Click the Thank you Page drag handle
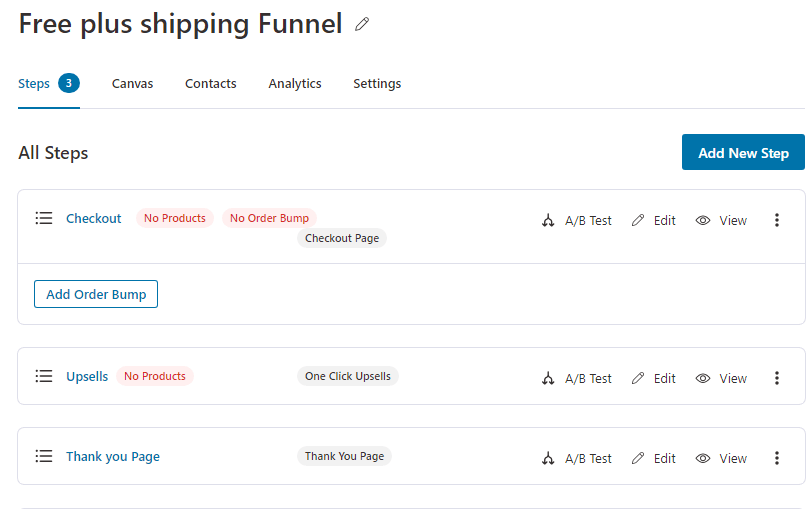811x509 pixels. click(44, 456)
